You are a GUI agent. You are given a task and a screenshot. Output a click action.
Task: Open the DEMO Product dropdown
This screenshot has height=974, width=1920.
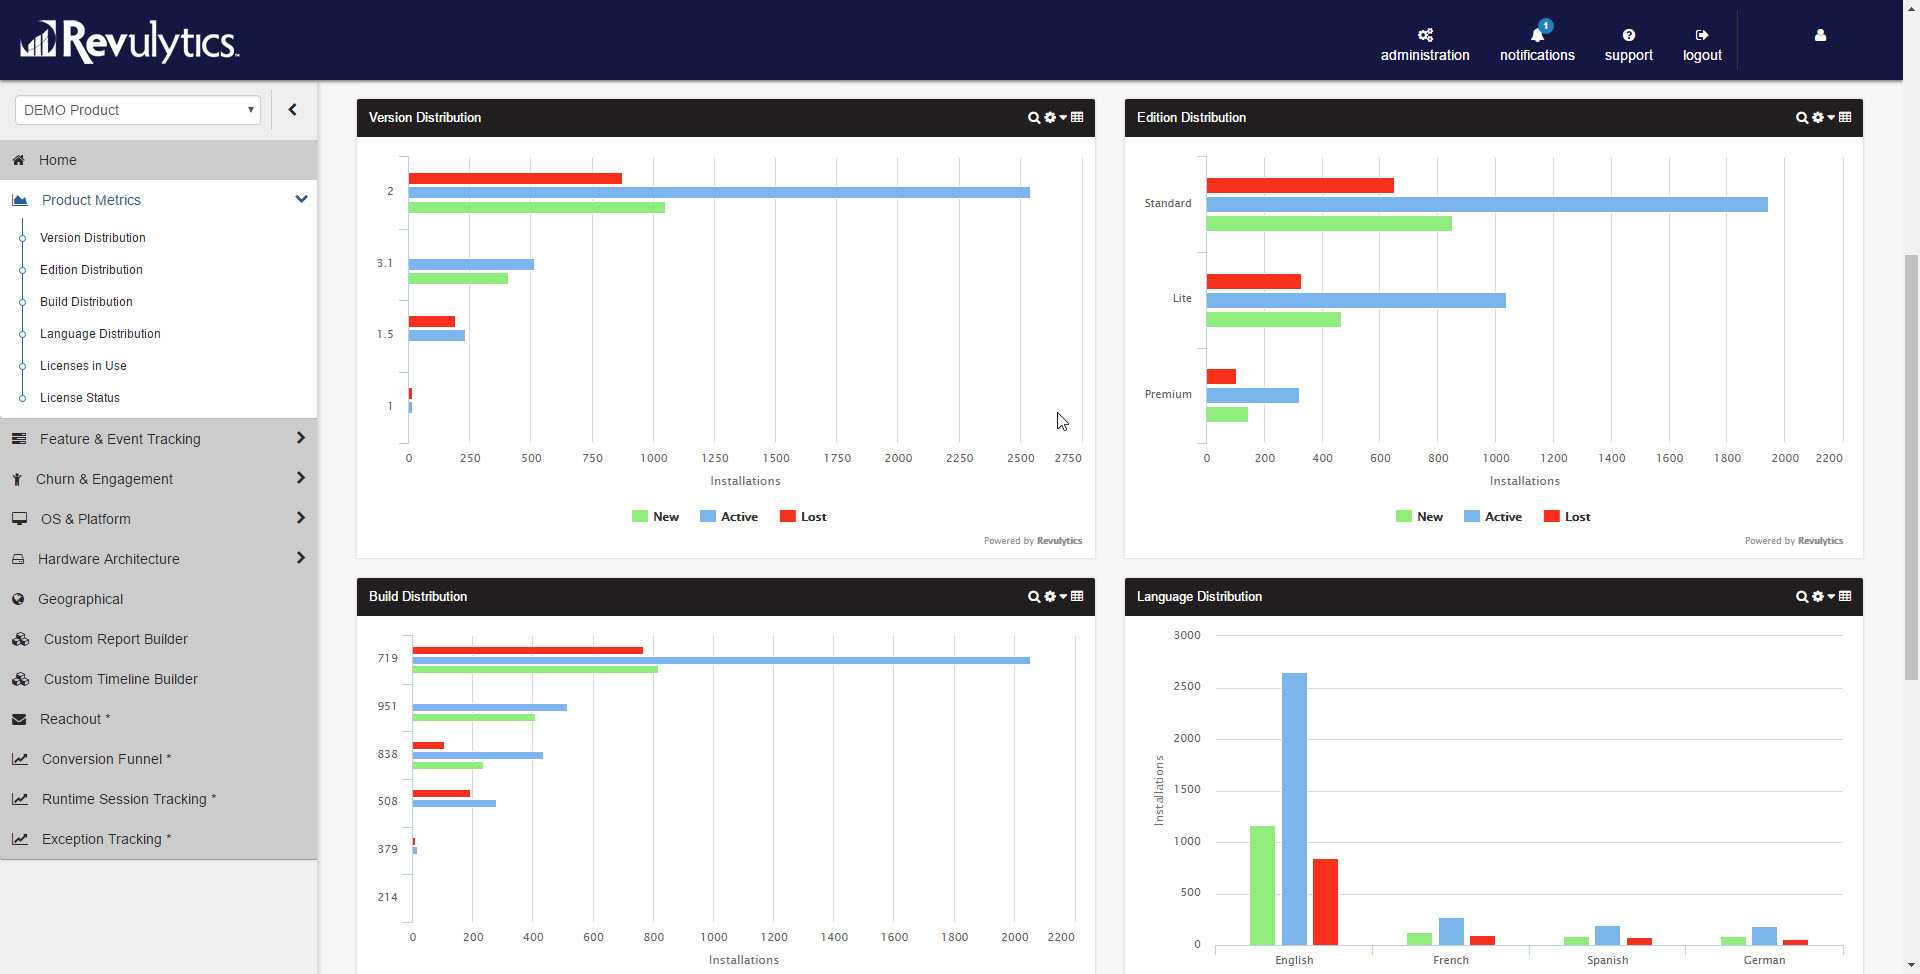point(137,110)
